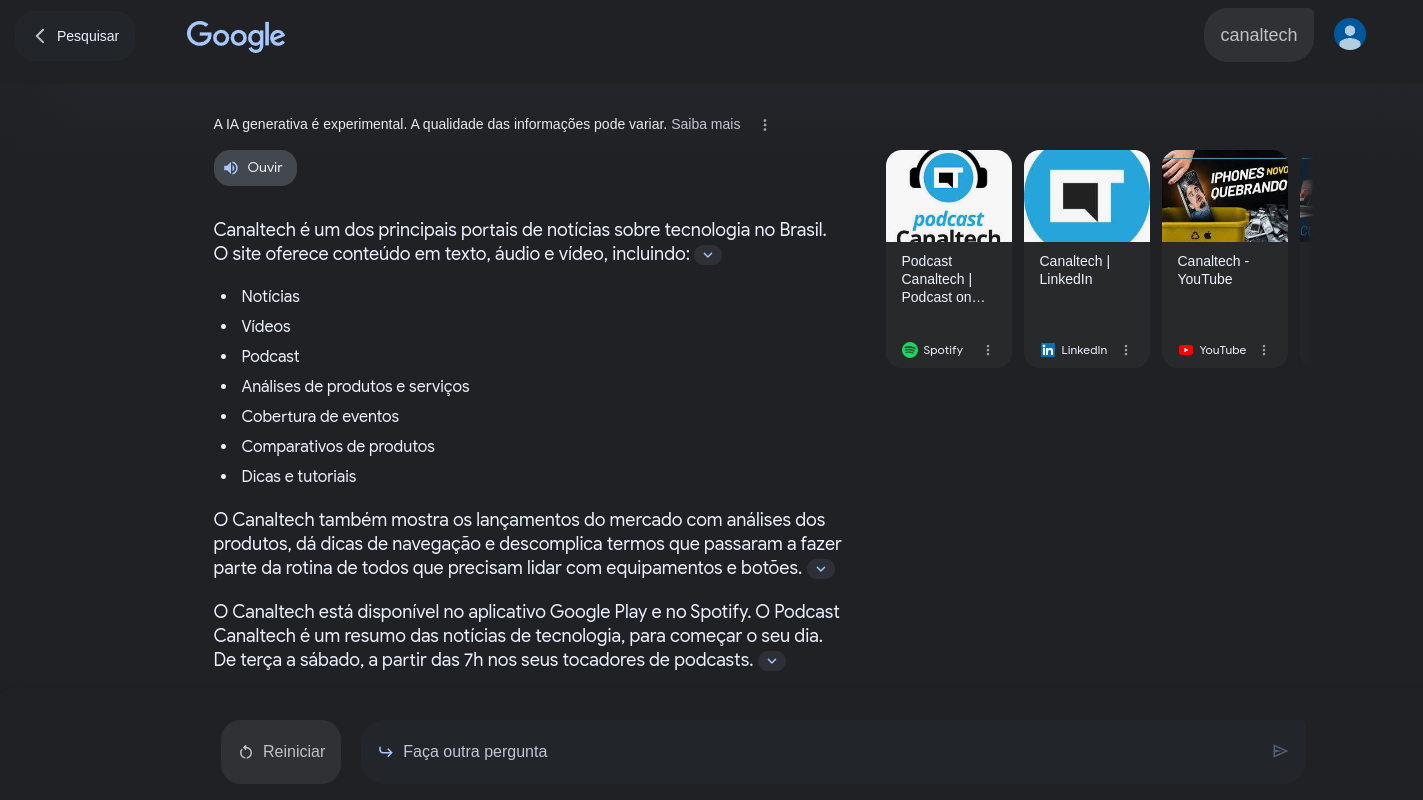This screenshot has width=1423, height=800.
Task: Open the three-dot menu beside Saiba mais
Action: coord(765,125)
